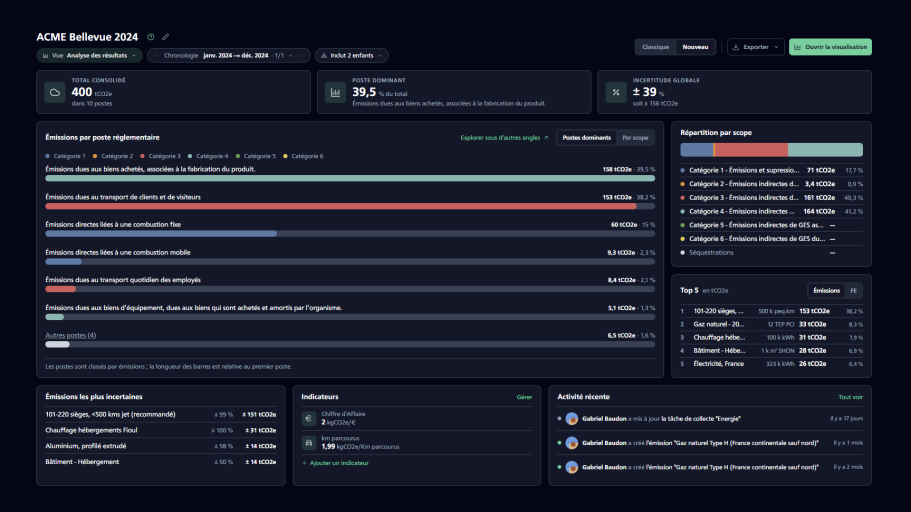Click blue segment of scope distribution bar

click(697, 150)
